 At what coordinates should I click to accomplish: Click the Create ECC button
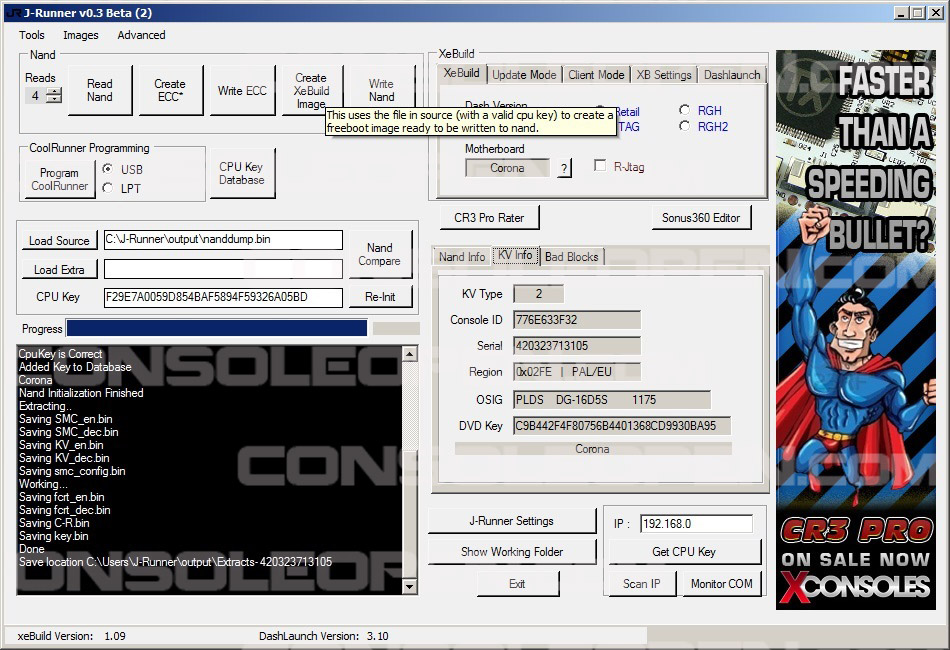tap(169, 91)
